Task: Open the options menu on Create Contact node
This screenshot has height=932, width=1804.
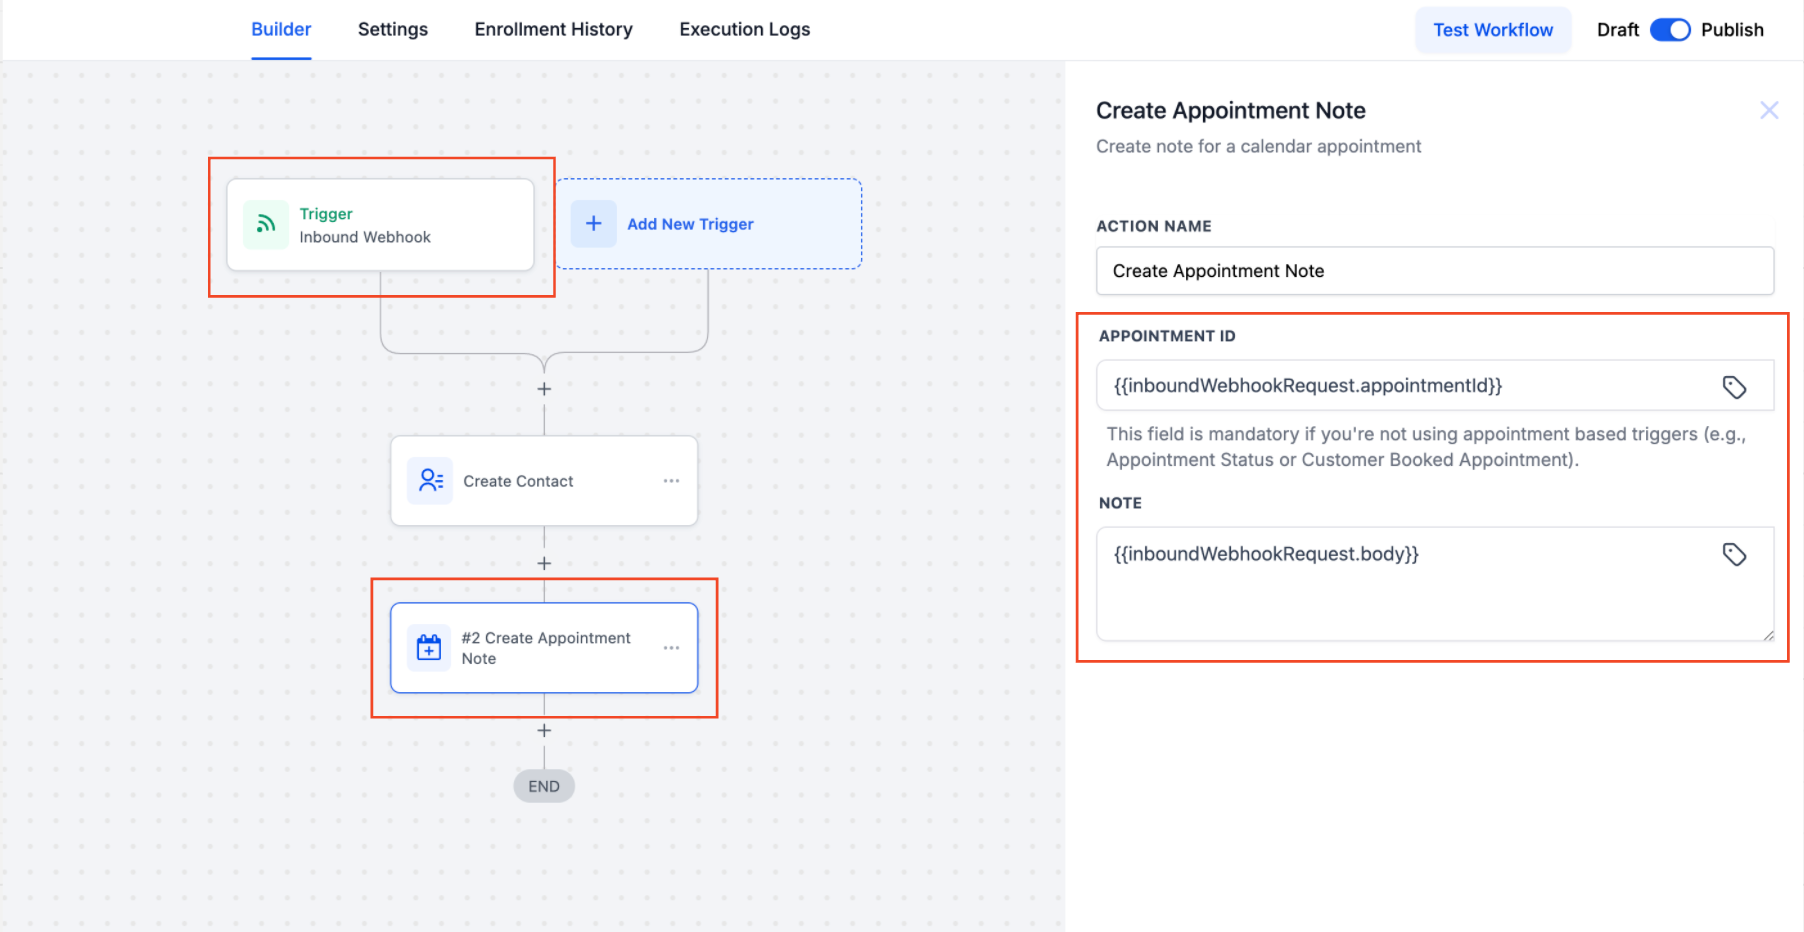Action: tap(671, 481)
